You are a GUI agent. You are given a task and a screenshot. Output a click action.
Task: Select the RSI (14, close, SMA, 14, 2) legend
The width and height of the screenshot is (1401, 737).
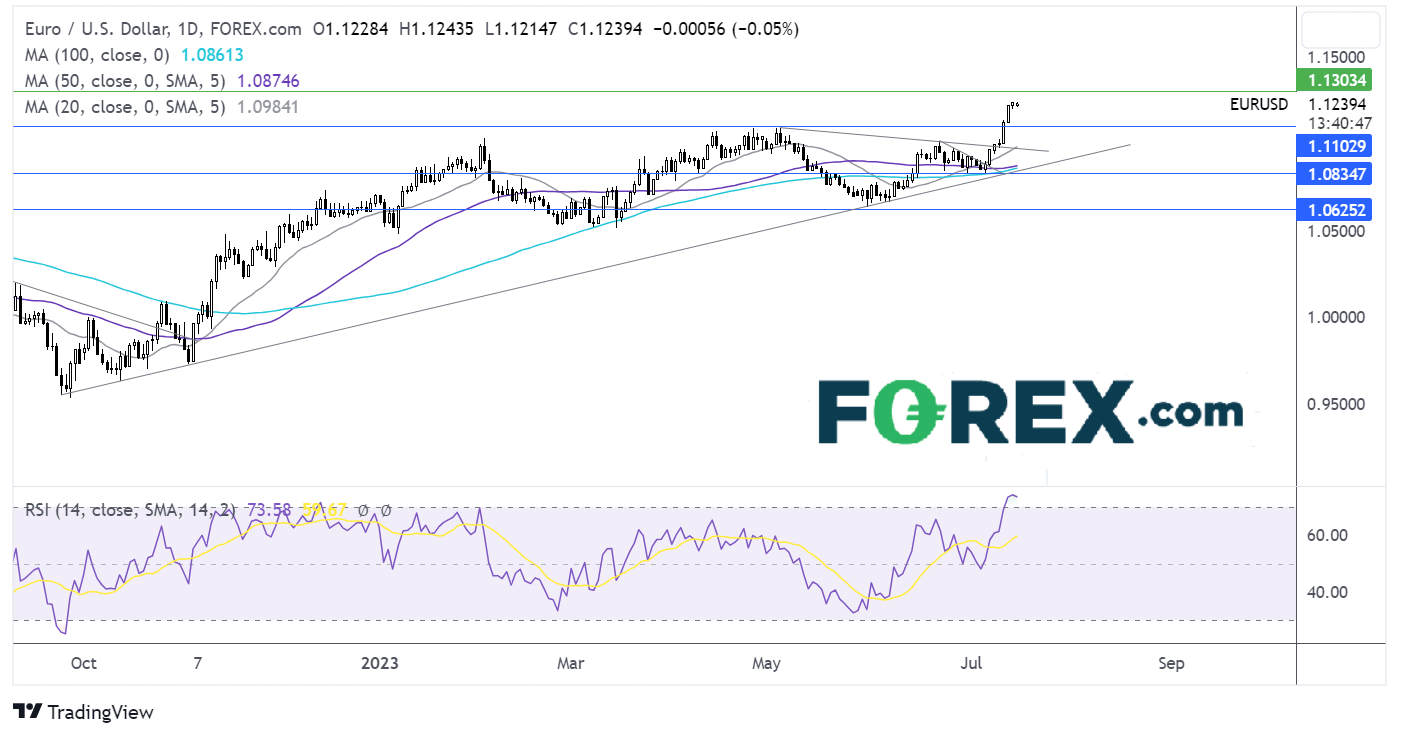(130, 510)
